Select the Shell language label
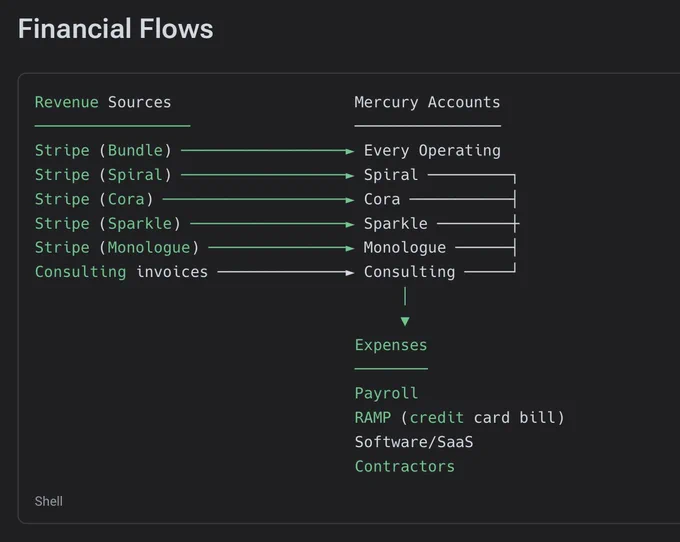Image resolution: width=680 pixels, height=542 pixels. tap(49, 501)
